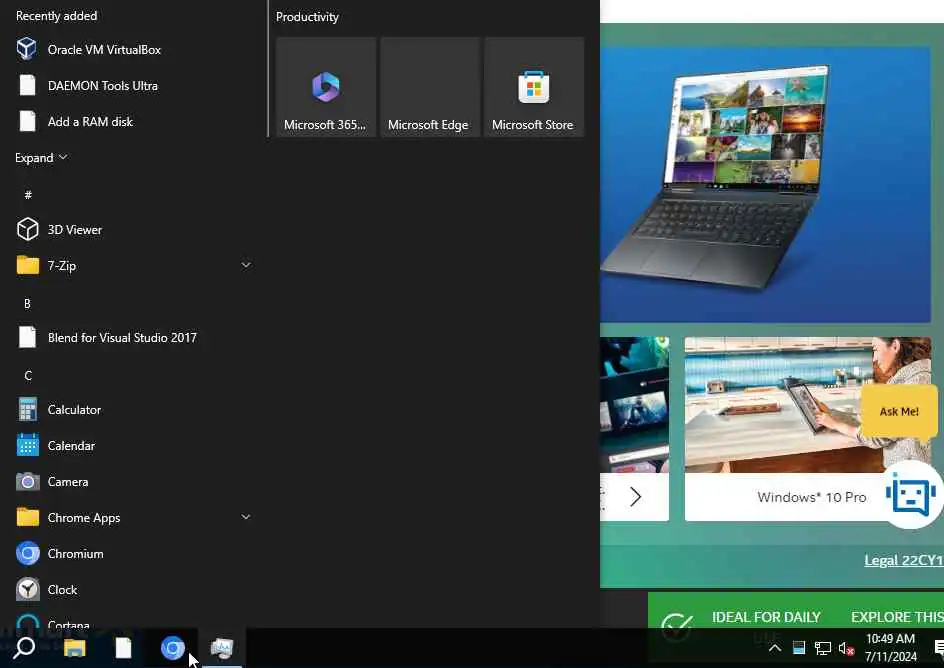Click the Productivity group heading

click(x=307, y=17)
